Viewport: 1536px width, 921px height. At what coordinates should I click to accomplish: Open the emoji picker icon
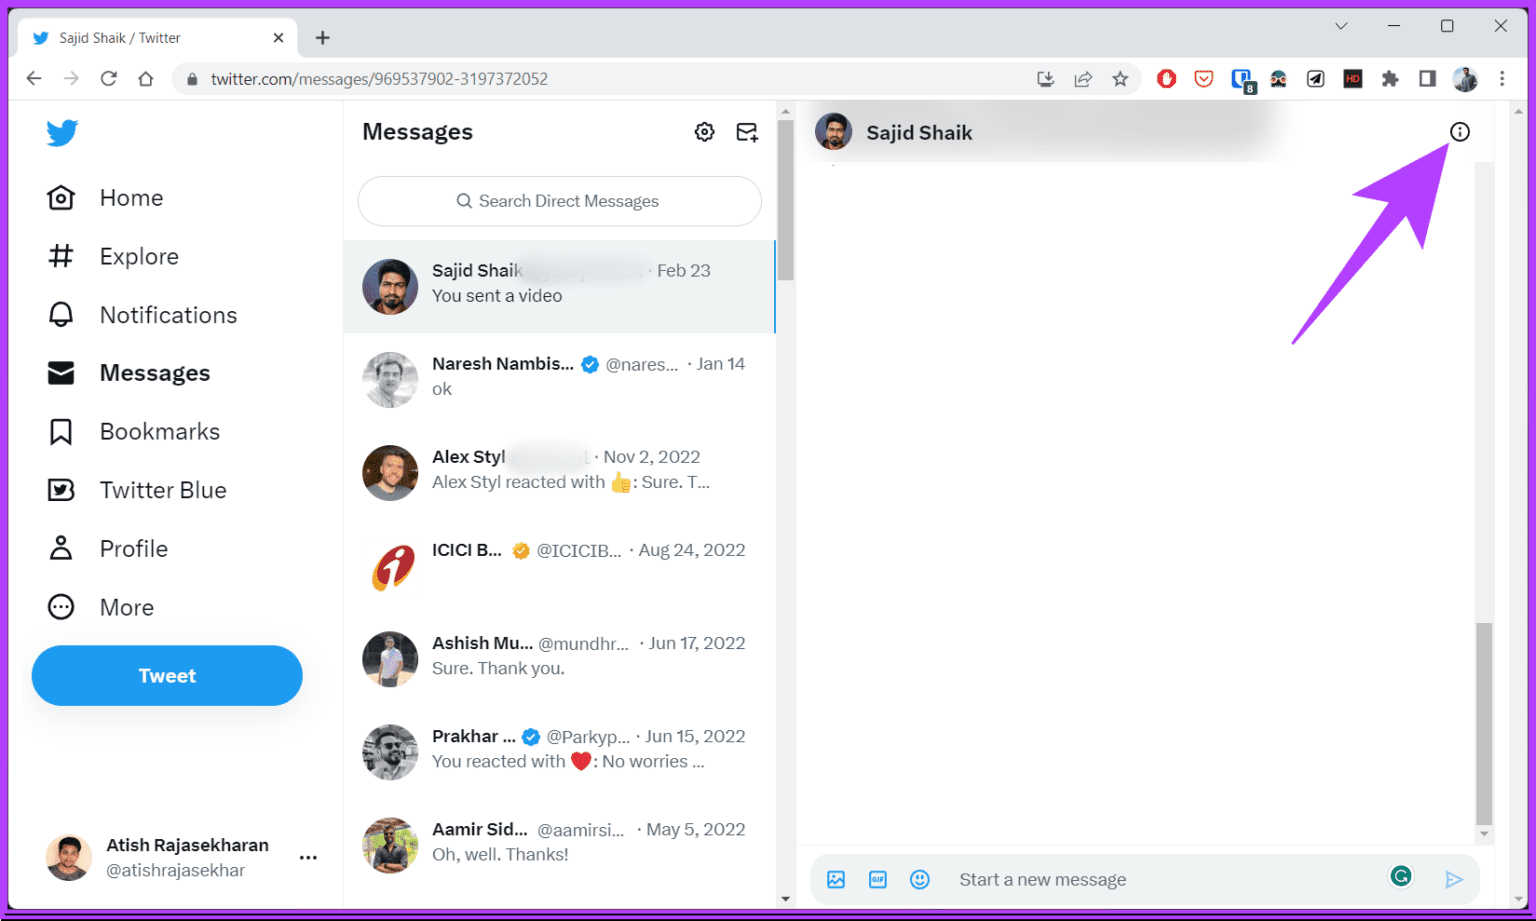[x=920, y=880]
